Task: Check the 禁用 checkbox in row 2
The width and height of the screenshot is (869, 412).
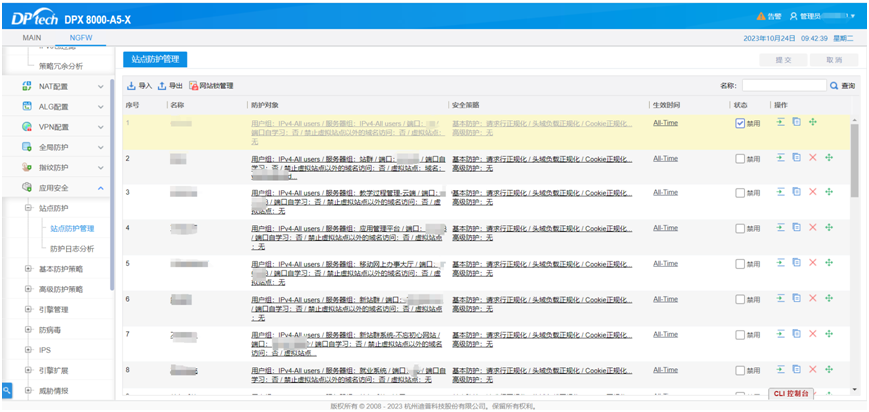Action: (740, 159)
